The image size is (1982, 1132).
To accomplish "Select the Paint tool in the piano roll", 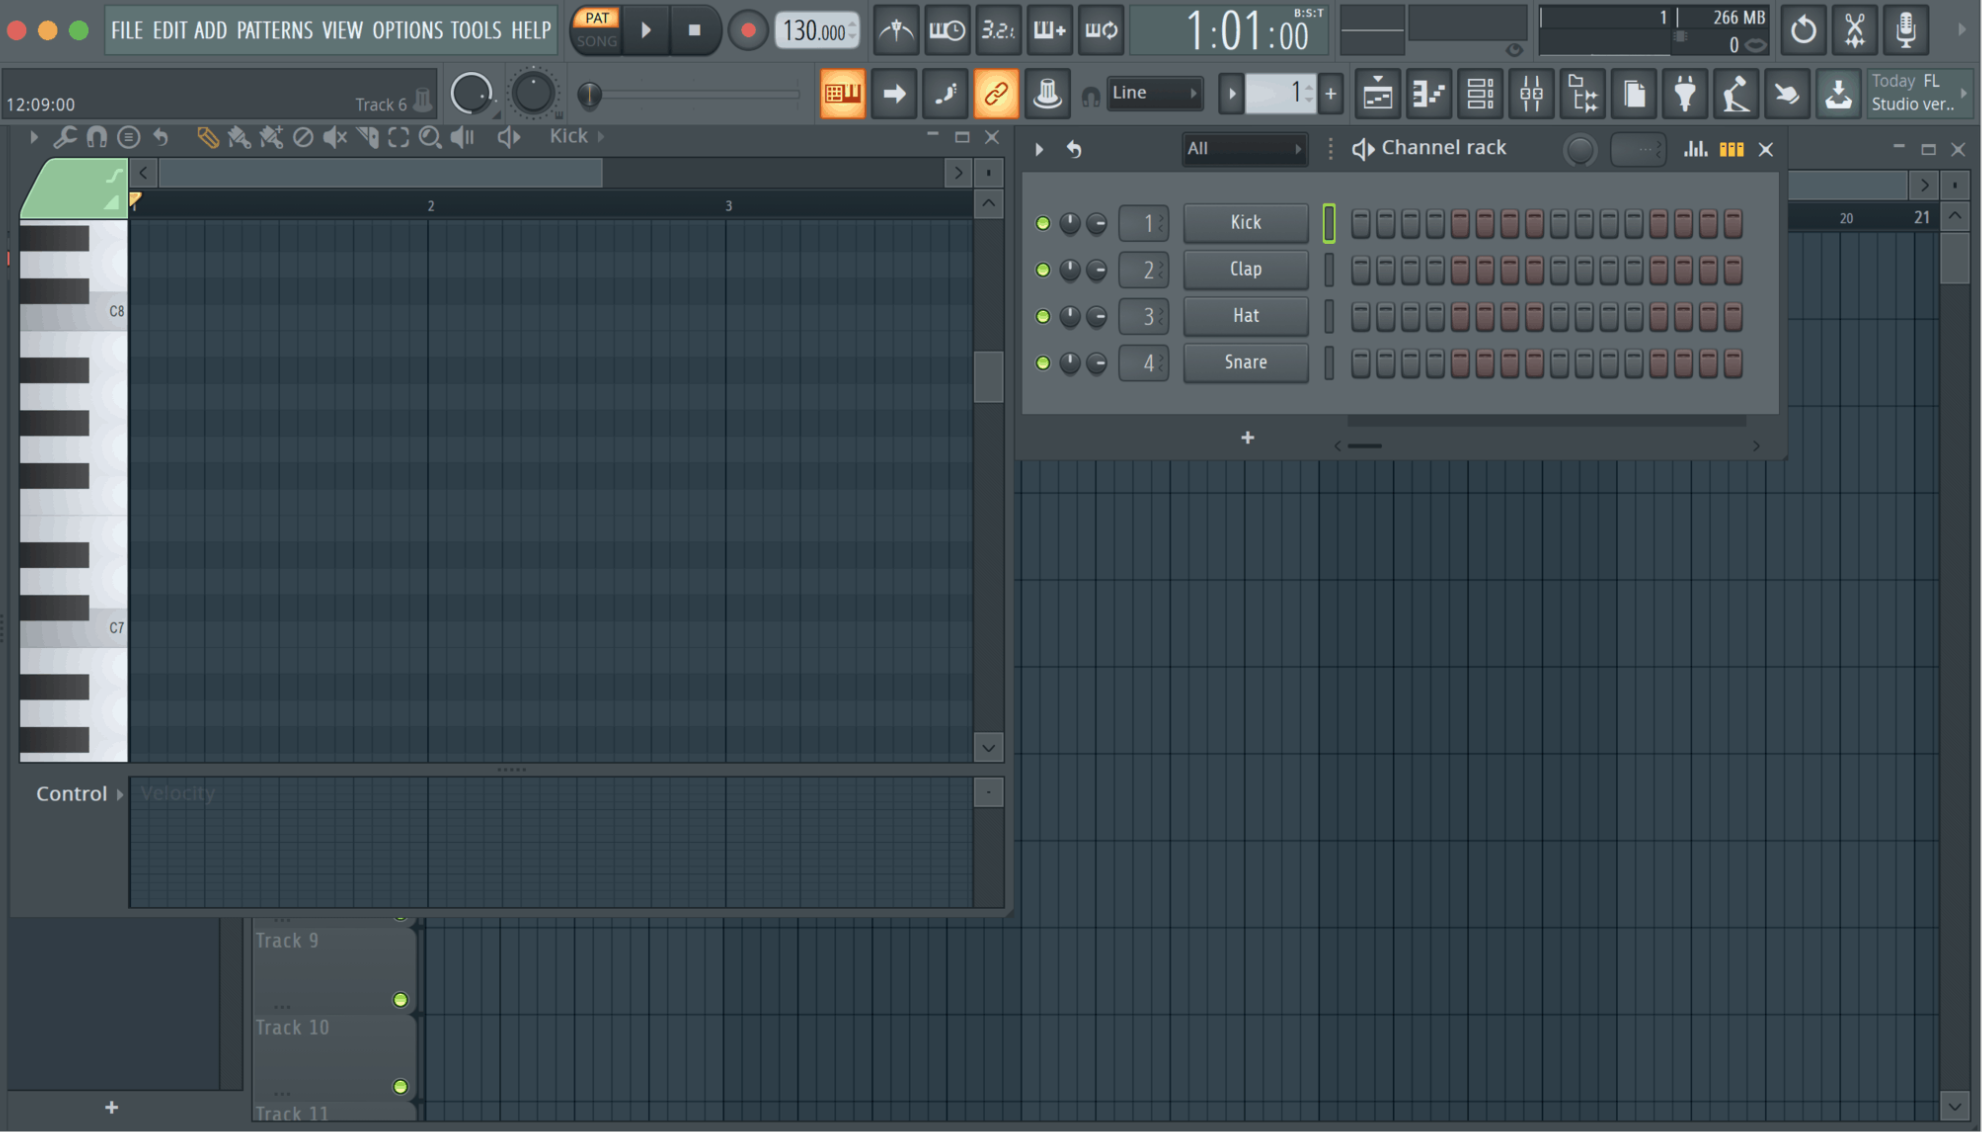I will point(239,137).
